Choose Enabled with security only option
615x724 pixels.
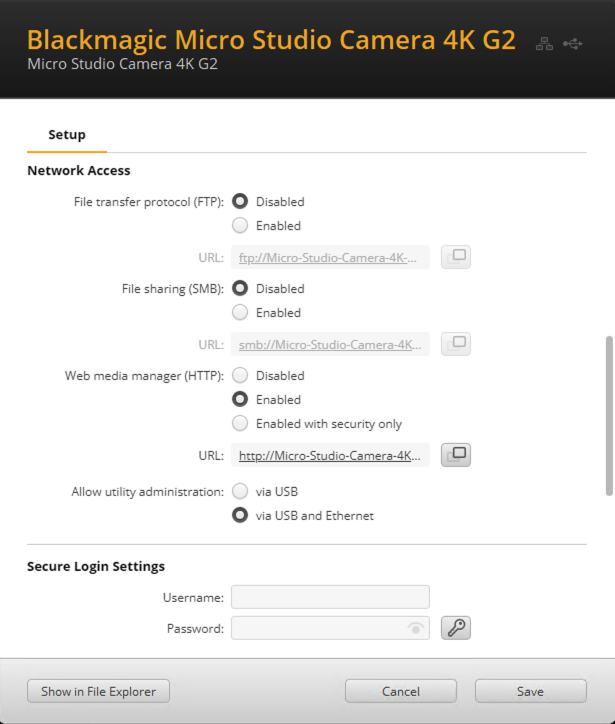[240, 423]
